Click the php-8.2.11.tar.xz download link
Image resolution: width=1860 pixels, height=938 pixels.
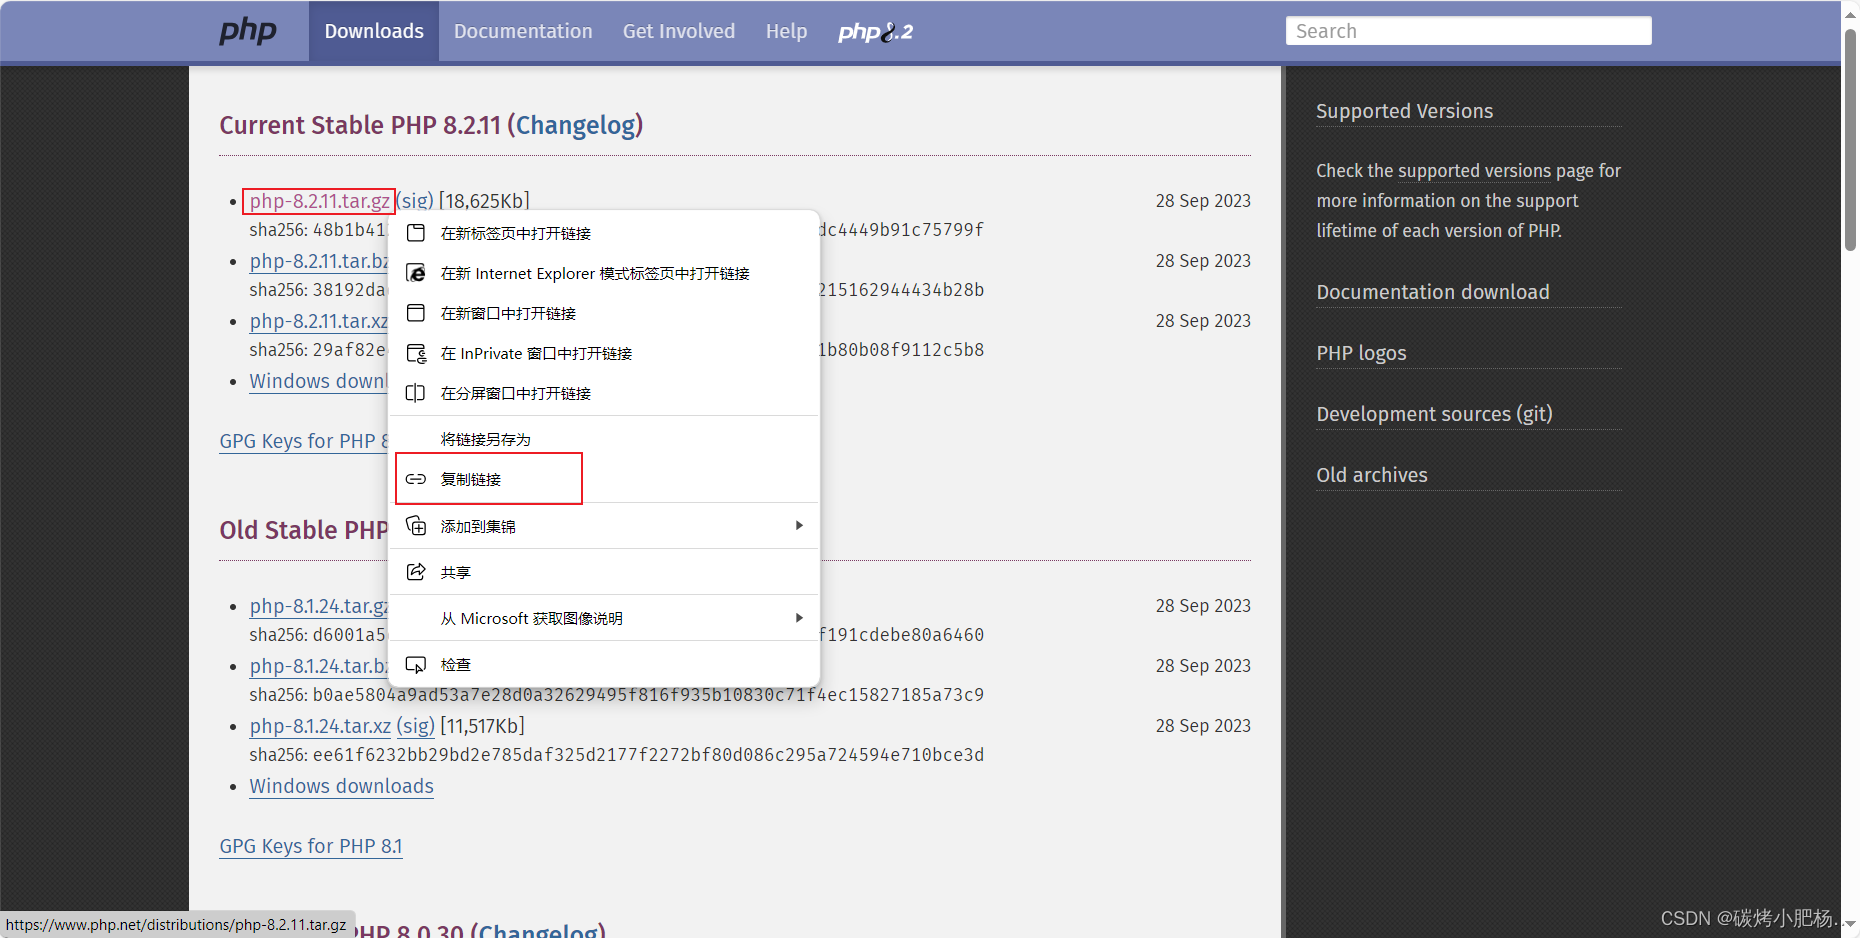click(318, 321)
